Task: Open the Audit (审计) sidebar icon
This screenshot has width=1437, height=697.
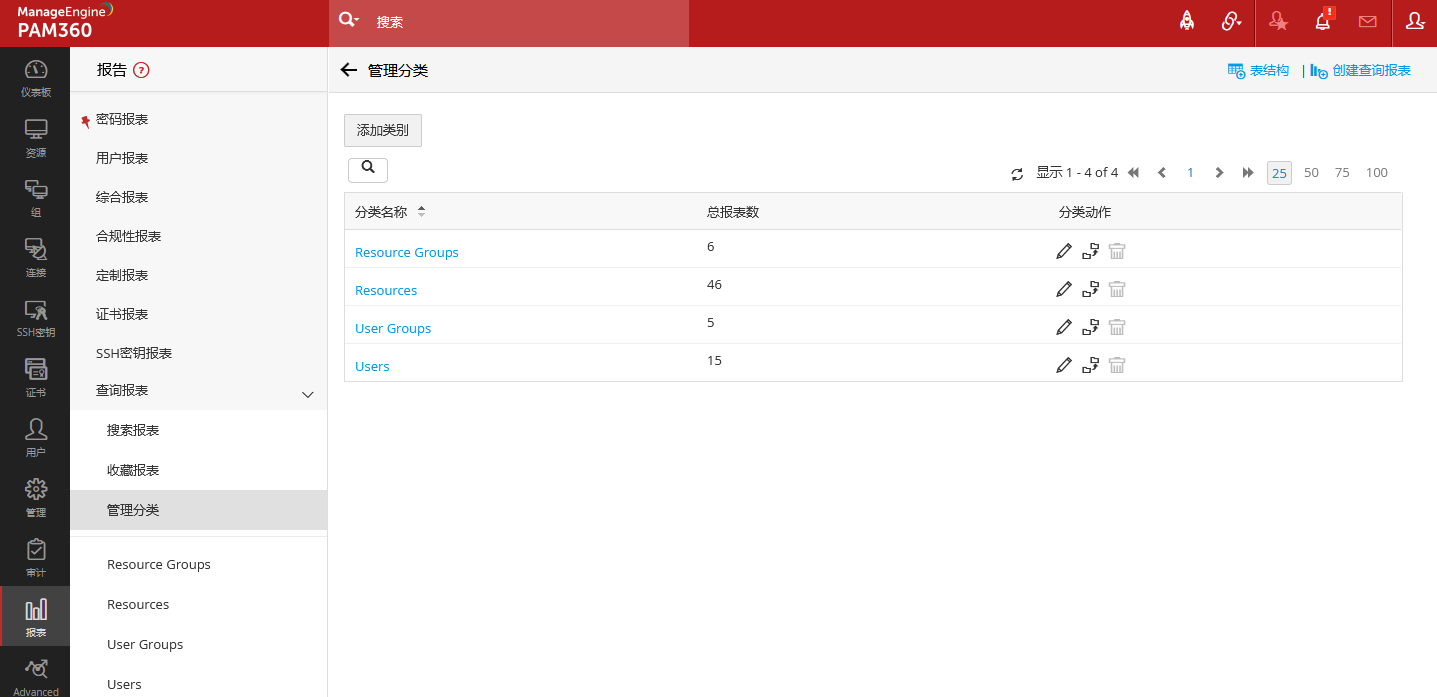Action: click(35, 558)
